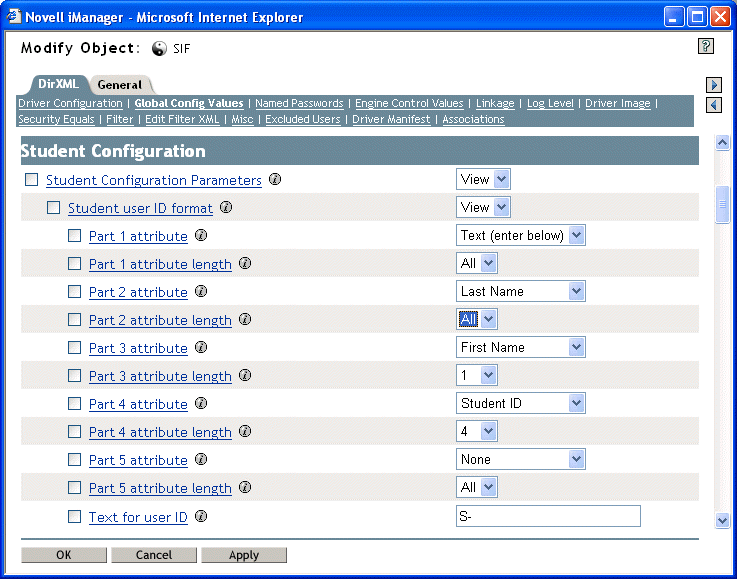This screenshot has width=737, height=579.
Task: Tick the Part 2 attribute checkbox
Action: click(75, 291)
